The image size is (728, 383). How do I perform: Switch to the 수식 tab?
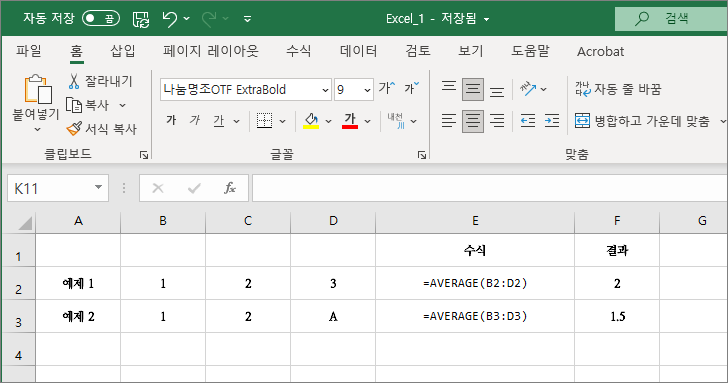pyautogui.click(x=299, y=51)
